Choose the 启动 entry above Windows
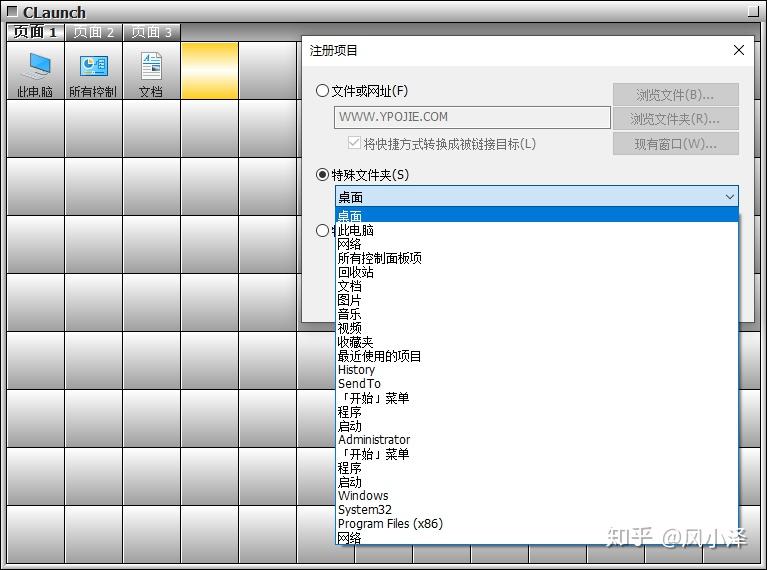The width and height of the screenshot is (767, 570). pyautogui.click(x=537, y=482)
